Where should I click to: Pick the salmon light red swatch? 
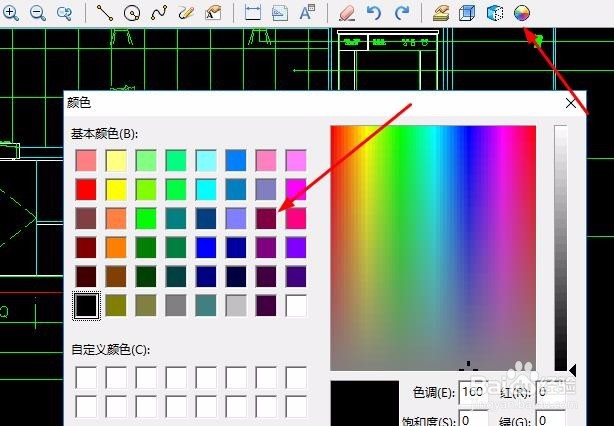86,161
